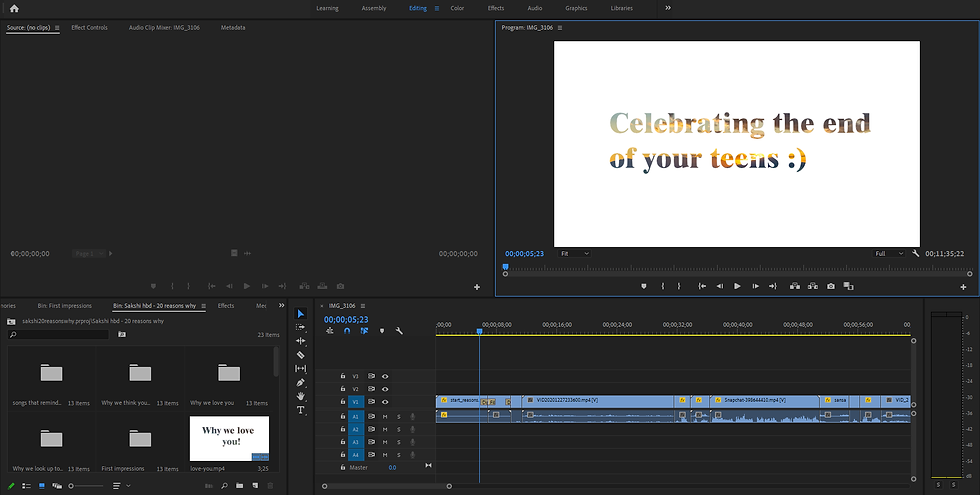Click Program monitor timecode 00;00;05;23
Screen dimensions: 980x495
[524, 254]
